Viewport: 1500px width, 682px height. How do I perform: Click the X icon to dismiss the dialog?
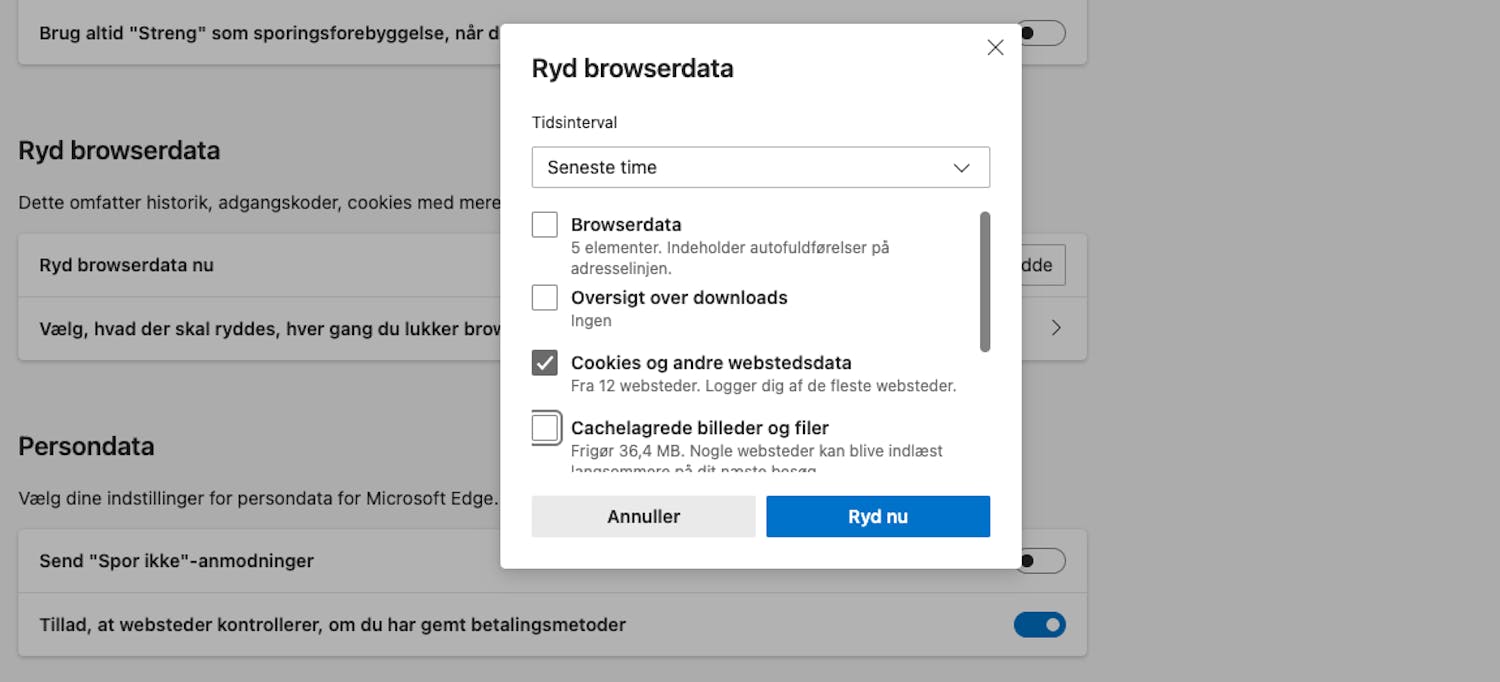[995, 47]
